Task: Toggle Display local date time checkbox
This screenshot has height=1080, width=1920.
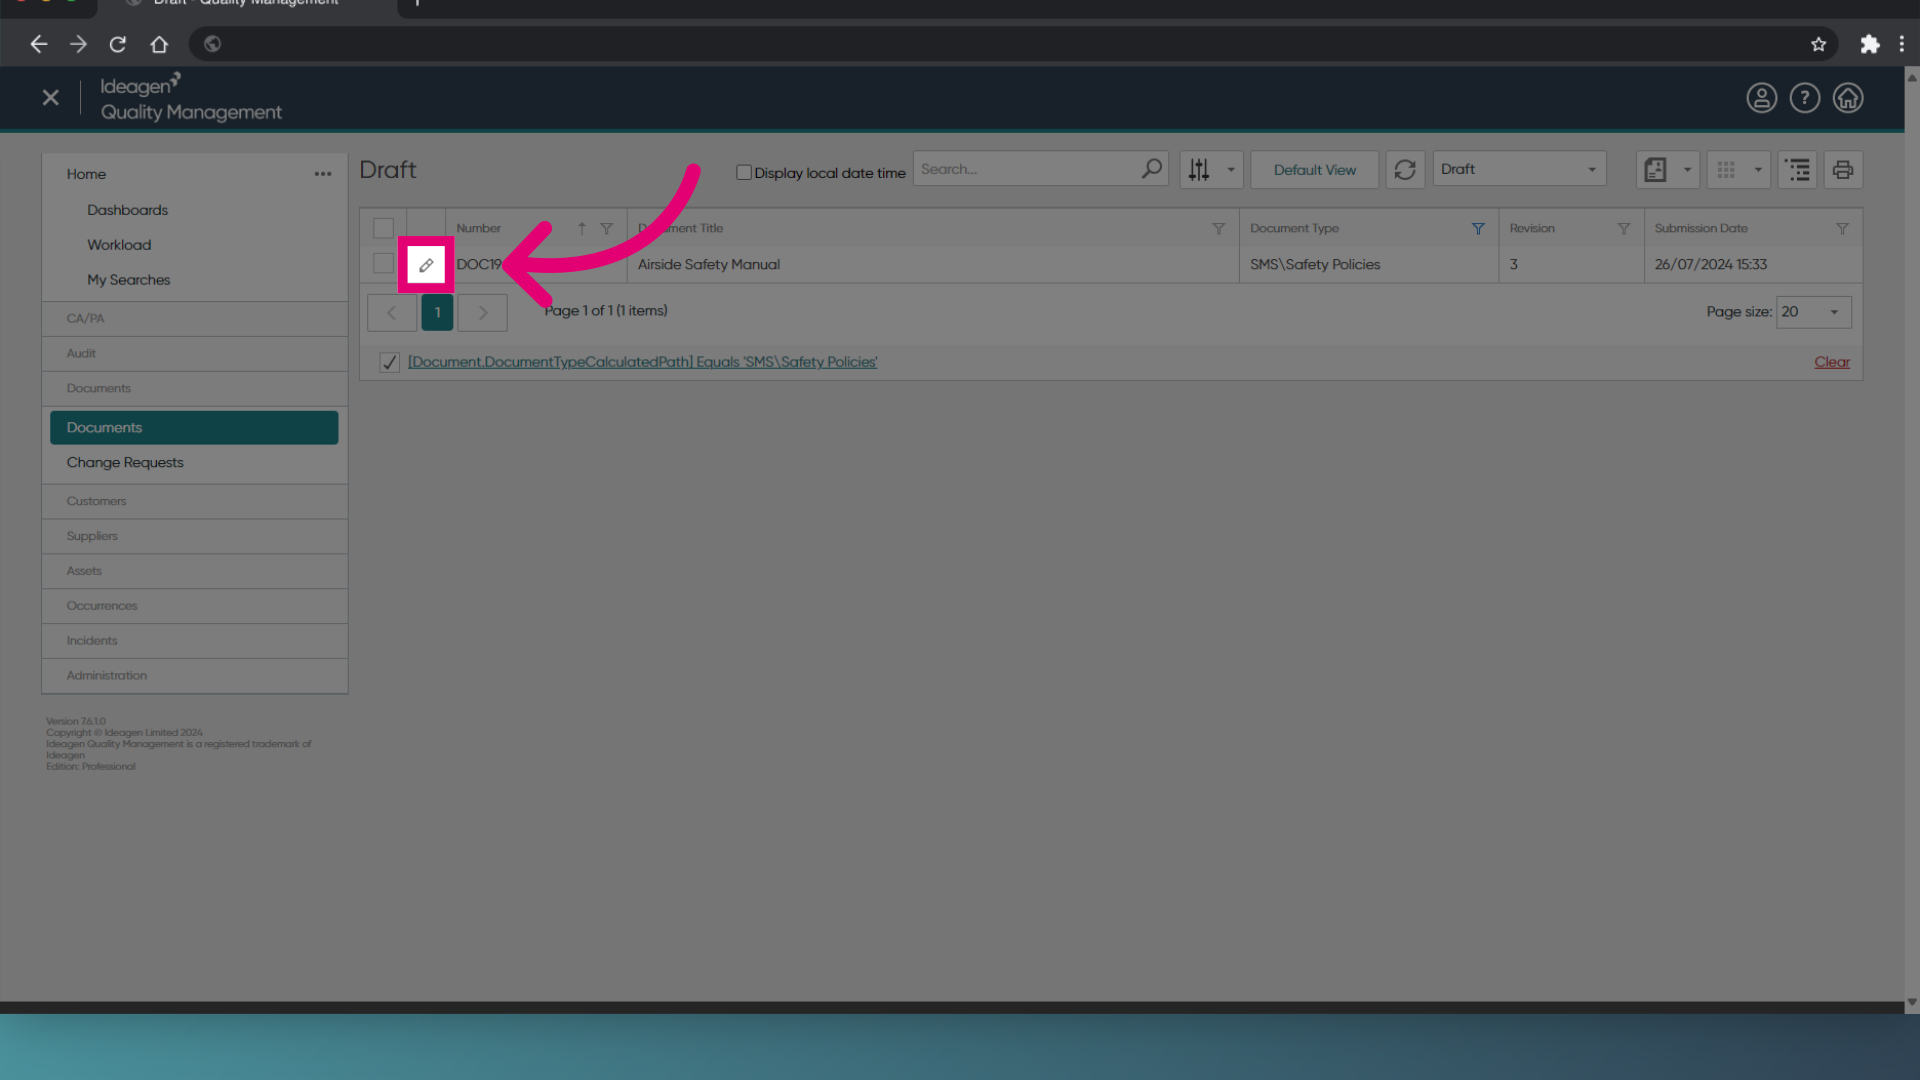Action: click(744, 172)
